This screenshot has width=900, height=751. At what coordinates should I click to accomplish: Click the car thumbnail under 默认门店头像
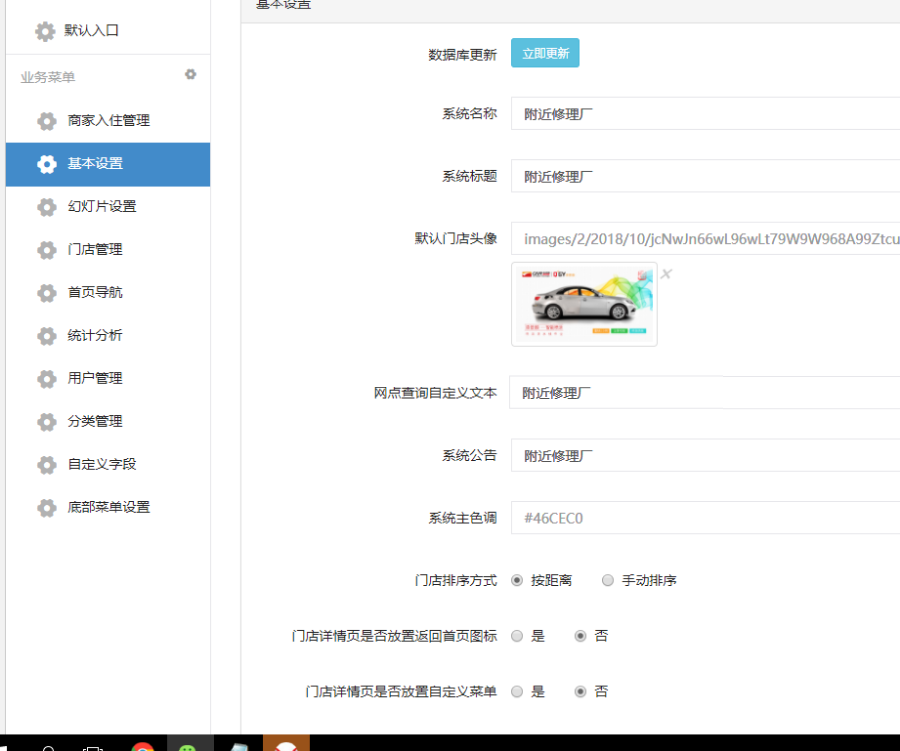584,304
